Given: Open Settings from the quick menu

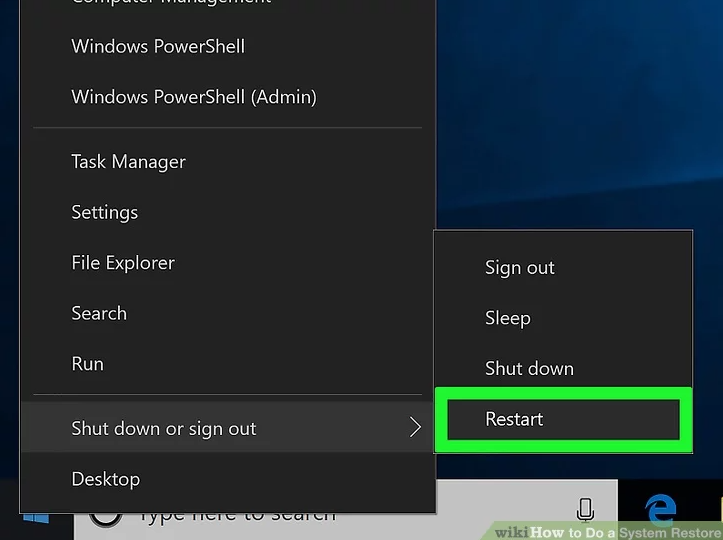Looking at the screenshot, I should 104,212.
